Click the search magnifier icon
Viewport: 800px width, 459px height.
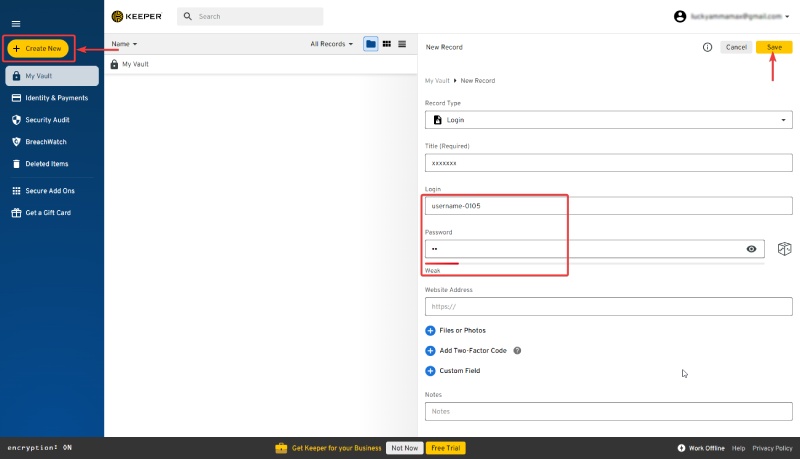(x=188, y=16)
